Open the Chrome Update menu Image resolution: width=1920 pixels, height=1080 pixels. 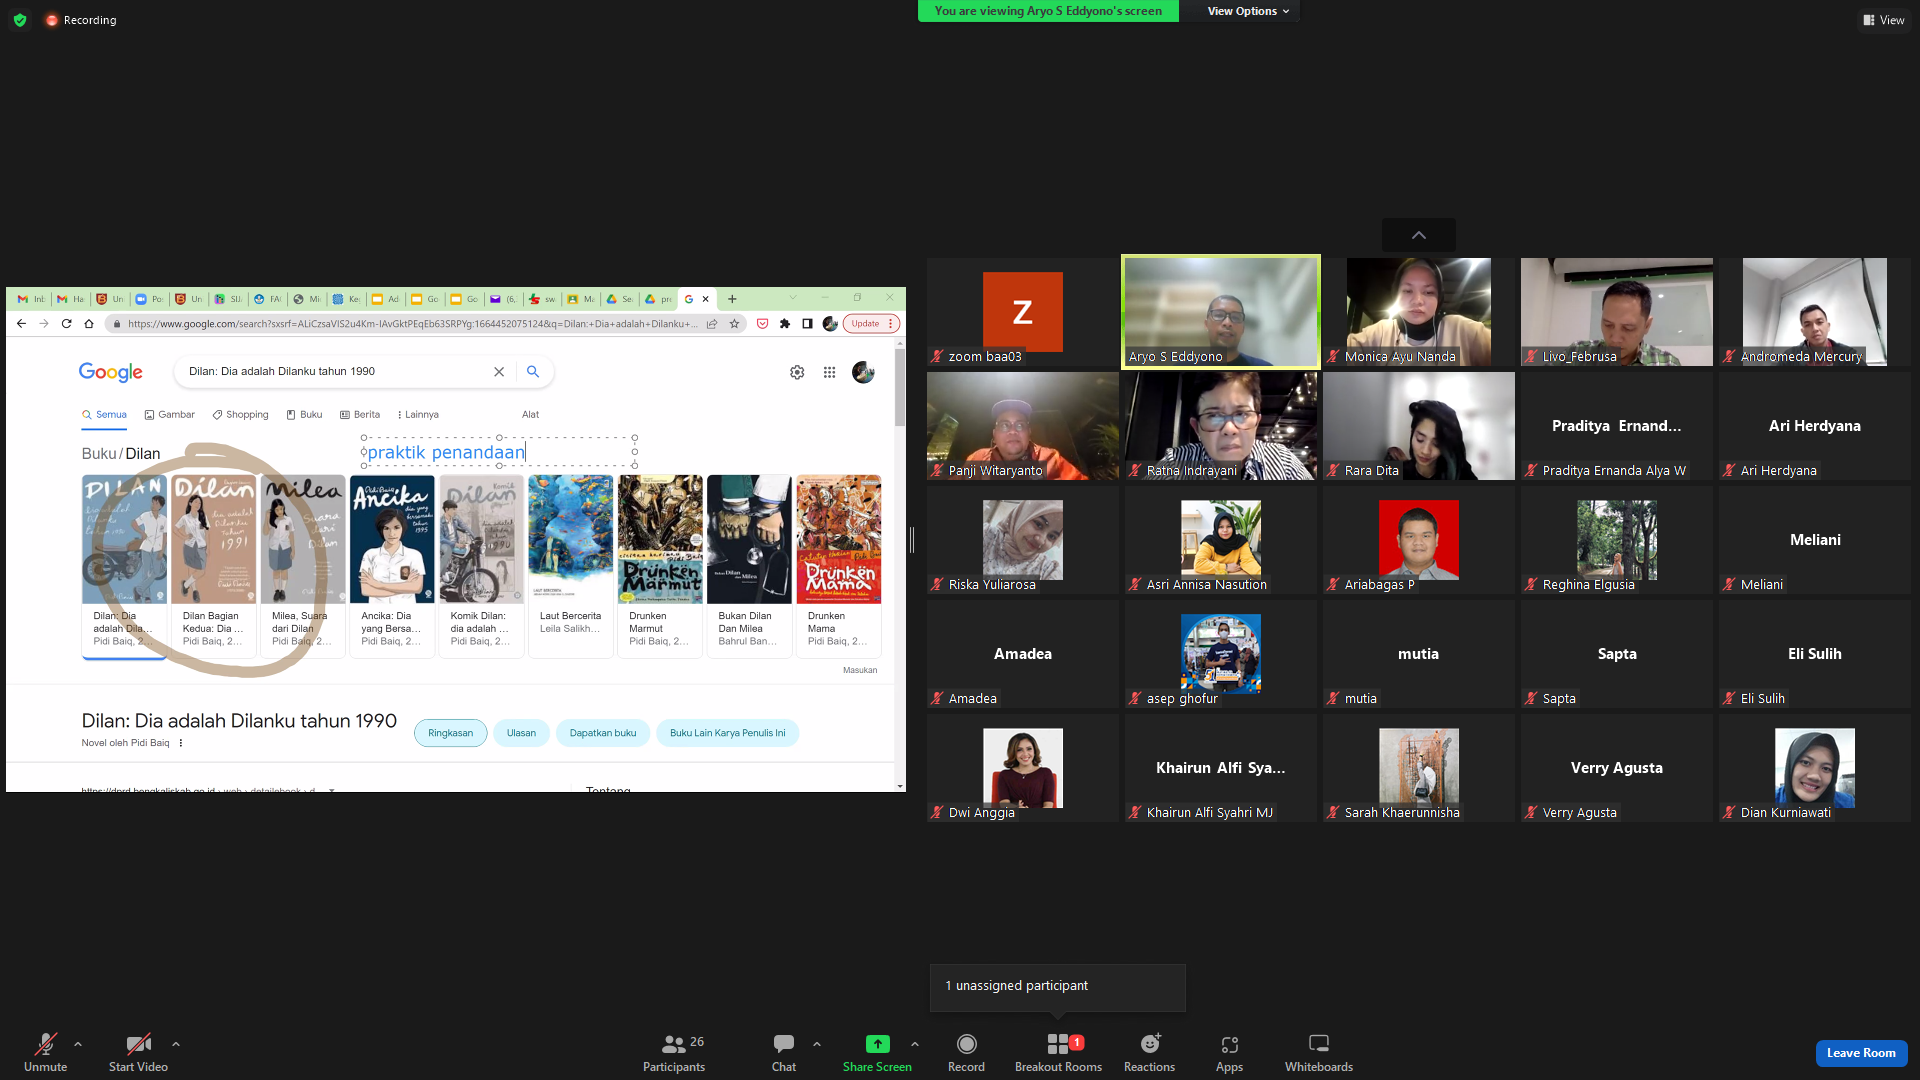pyautogui.click(x=873, y=323)
